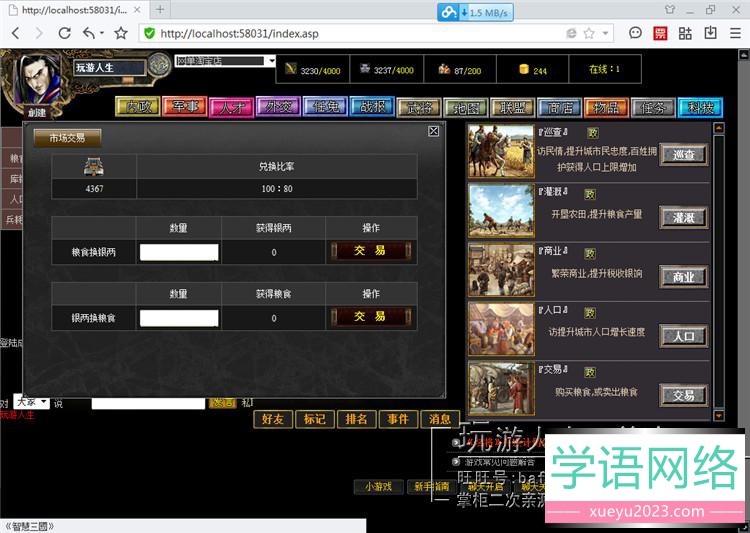
Task: Open the 内政 internal affairs tab
Action: click(x=137, y=107)
